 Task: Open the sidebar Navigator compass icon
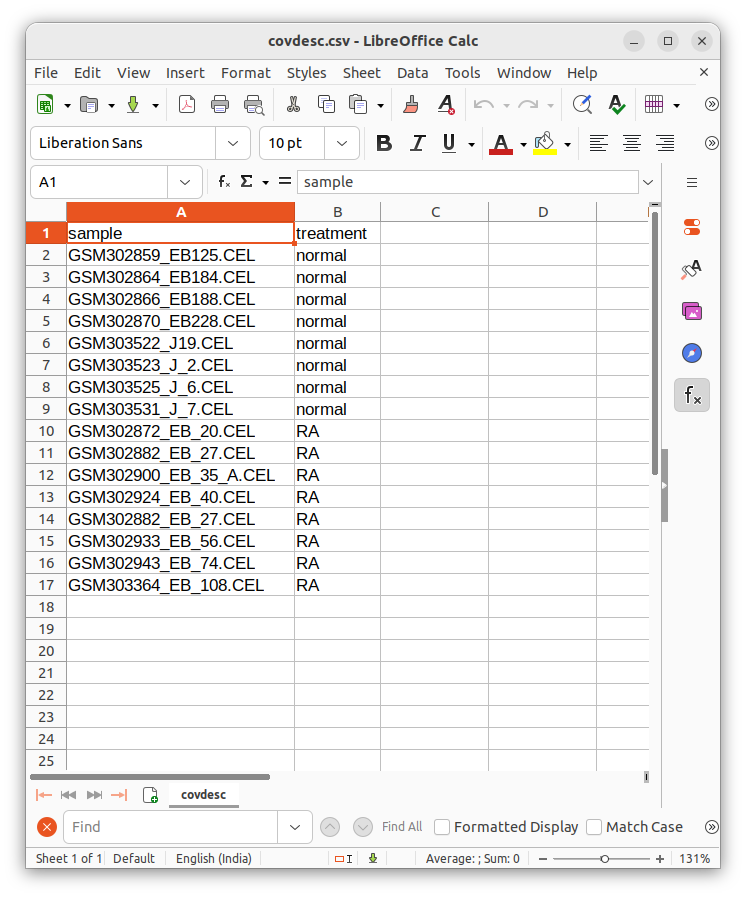click(692, 353)
